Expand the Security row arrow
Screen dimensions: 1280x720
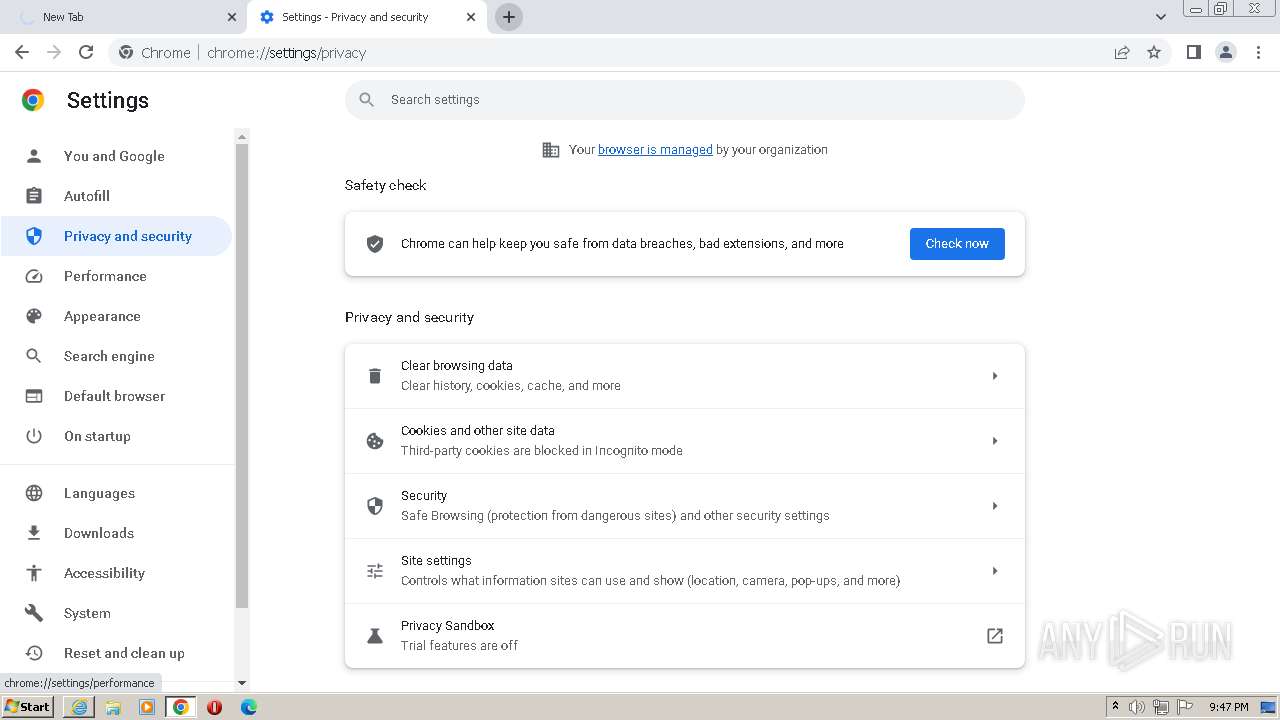click(995, 506)
